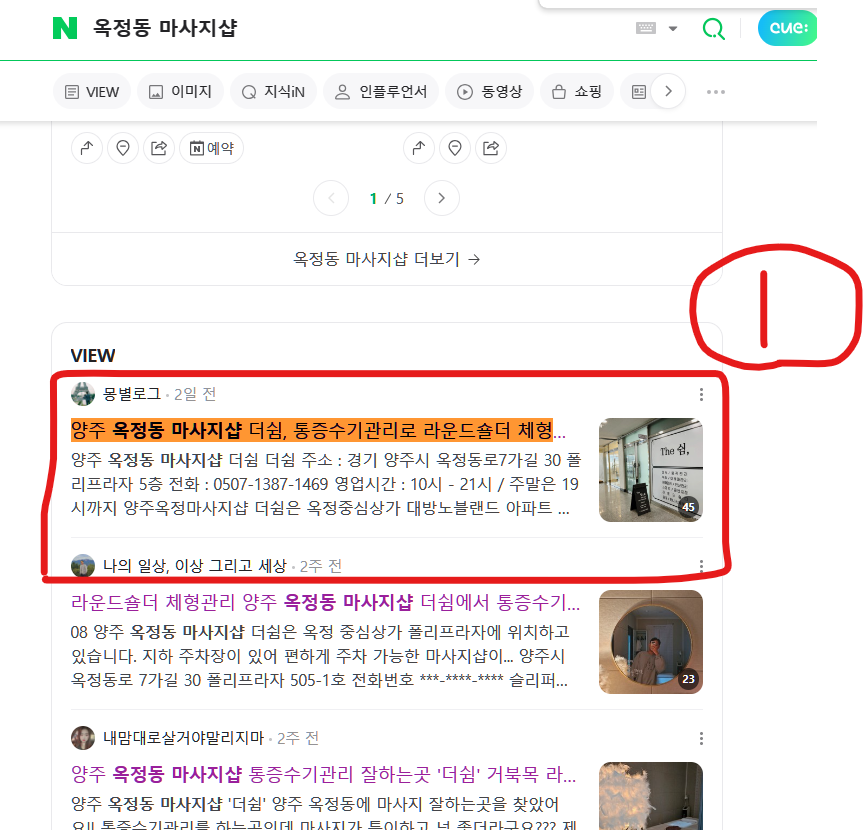The image size is (864, 830).
Task: Open the post 라운드숄더 체형관리 양주 옥정동 마사지샵
Action: point(325,602)
